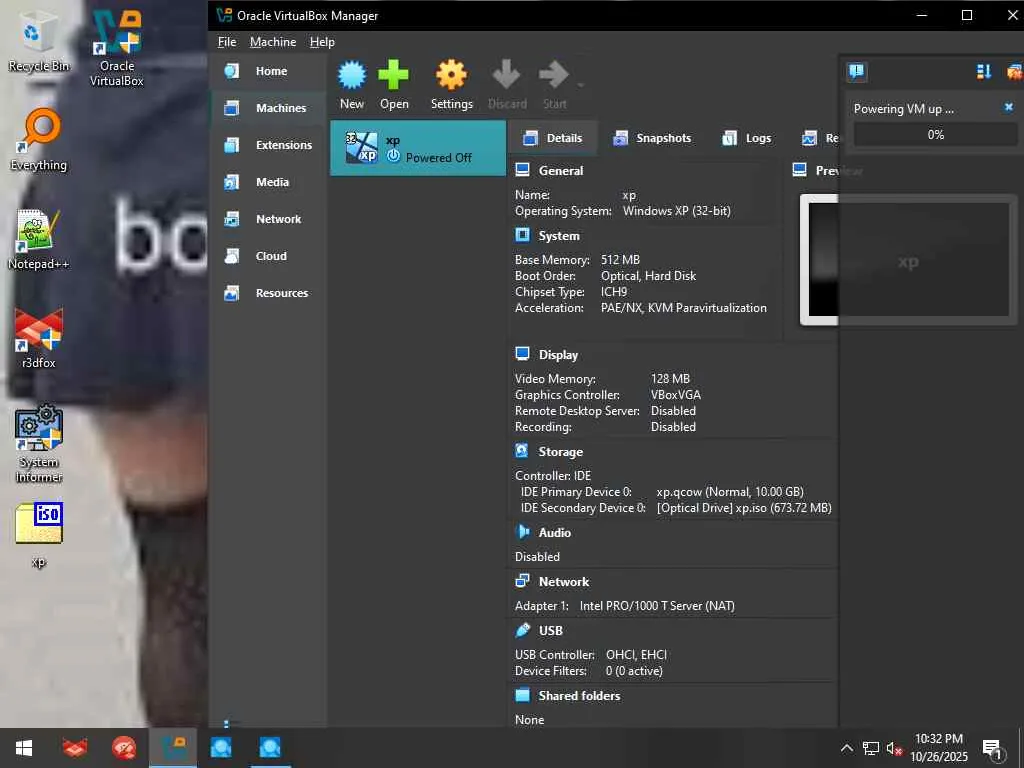Create a new VM with New button
This screenshot has height=768, width=1024.
(x=352, y=85)
